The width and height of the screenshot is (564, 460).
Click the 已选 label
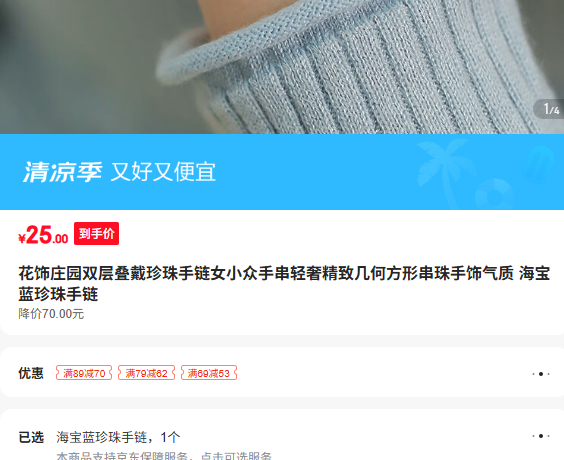click(31, 437)
